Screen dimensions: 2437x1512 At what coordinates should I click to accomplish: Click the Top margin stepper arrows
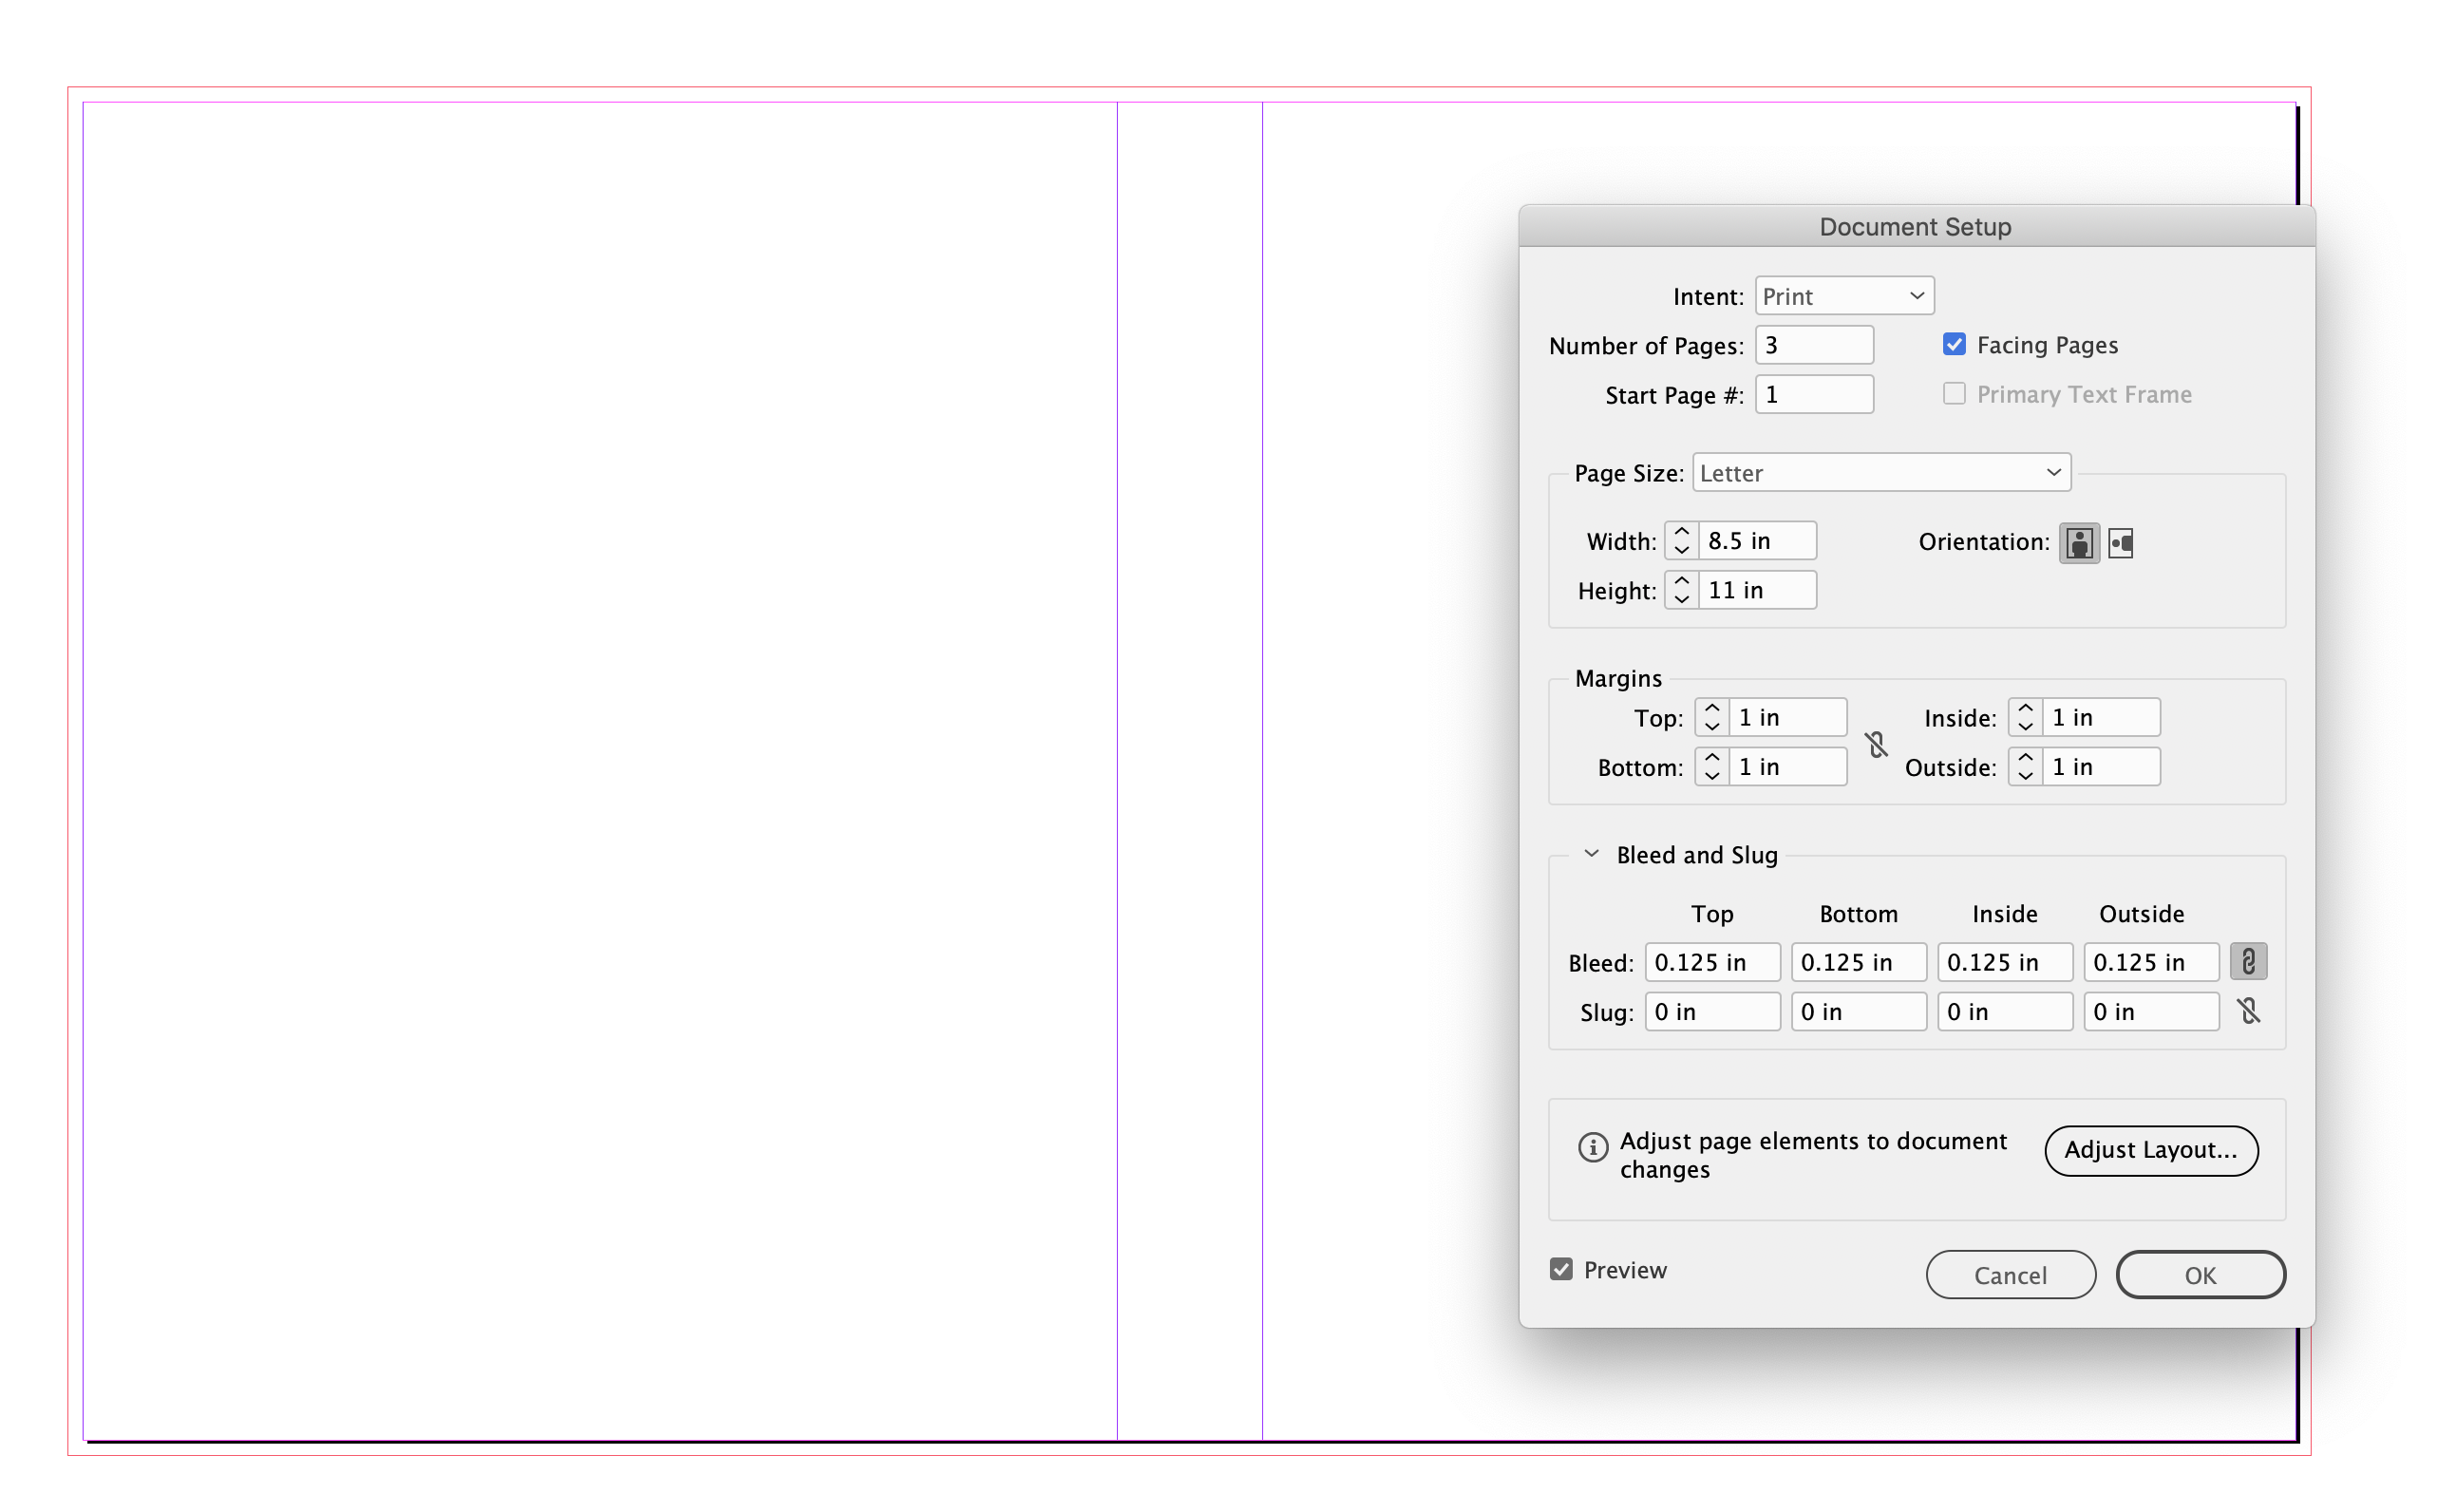coord(1711,717)
